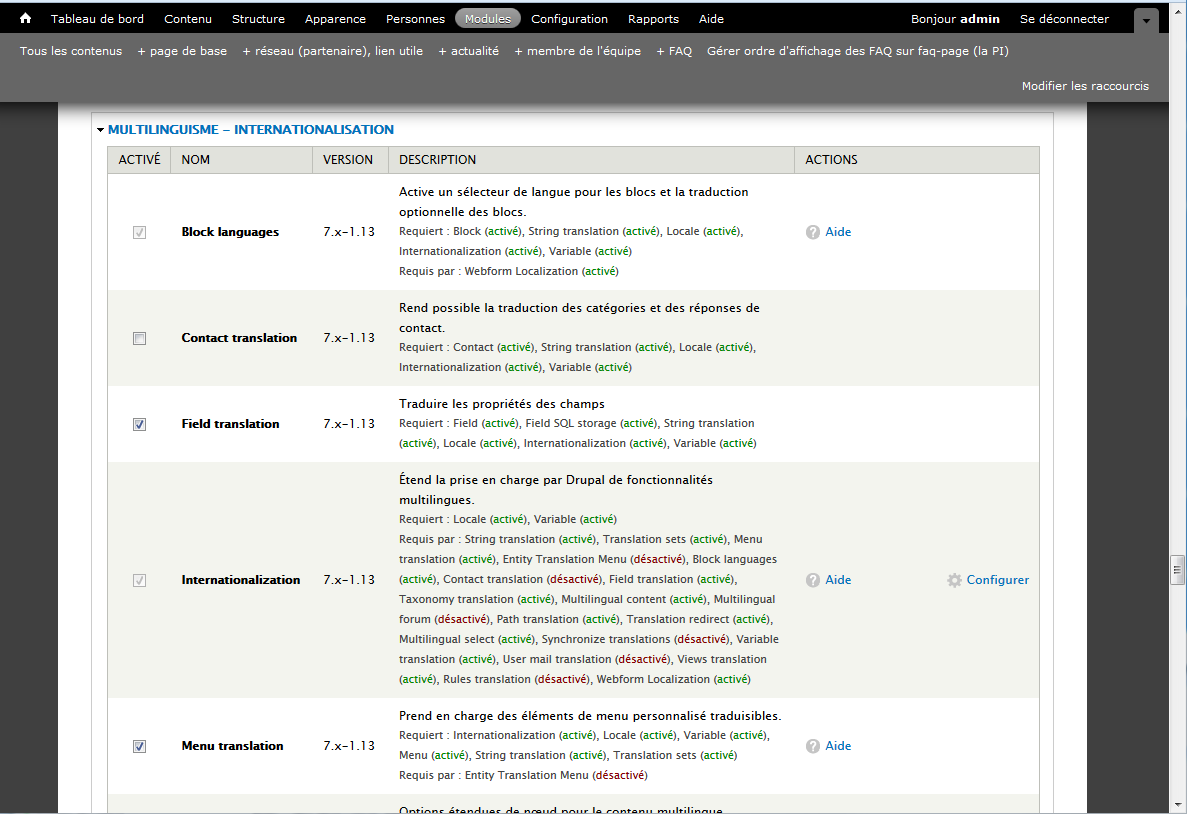Click the gear icon next to Configurer

point(954,580)
